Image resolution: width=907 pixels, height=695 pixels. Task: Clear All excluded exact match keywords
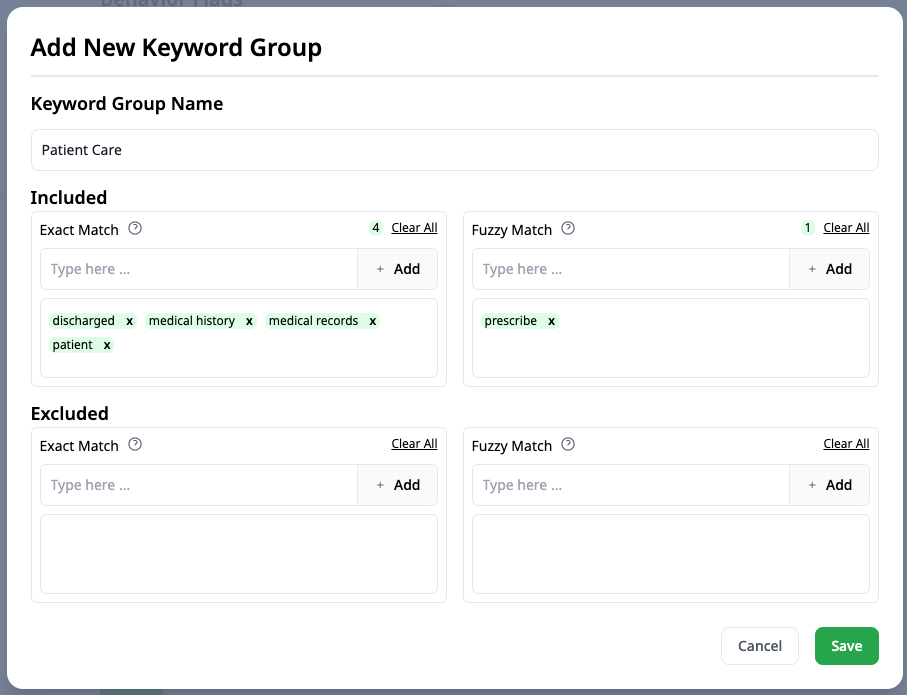pos(413,443)
